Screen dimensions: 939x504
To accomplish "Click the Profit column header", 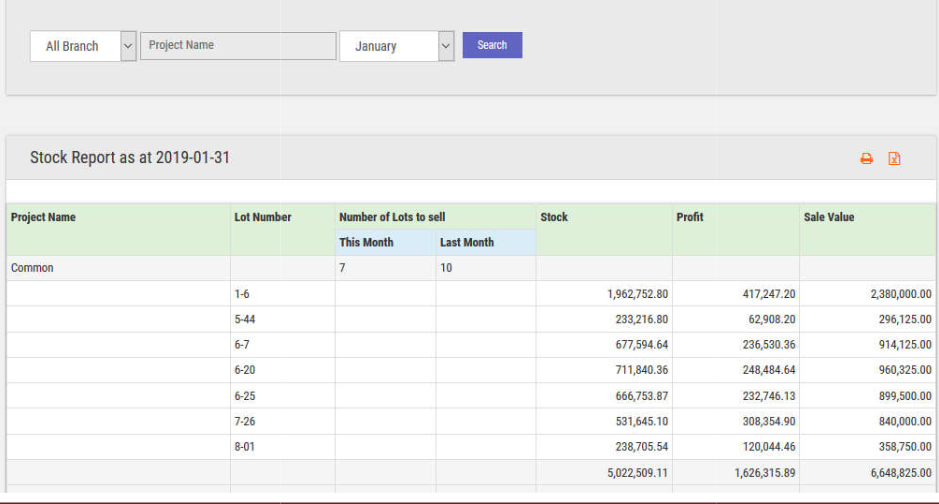I will pos(689,217).
